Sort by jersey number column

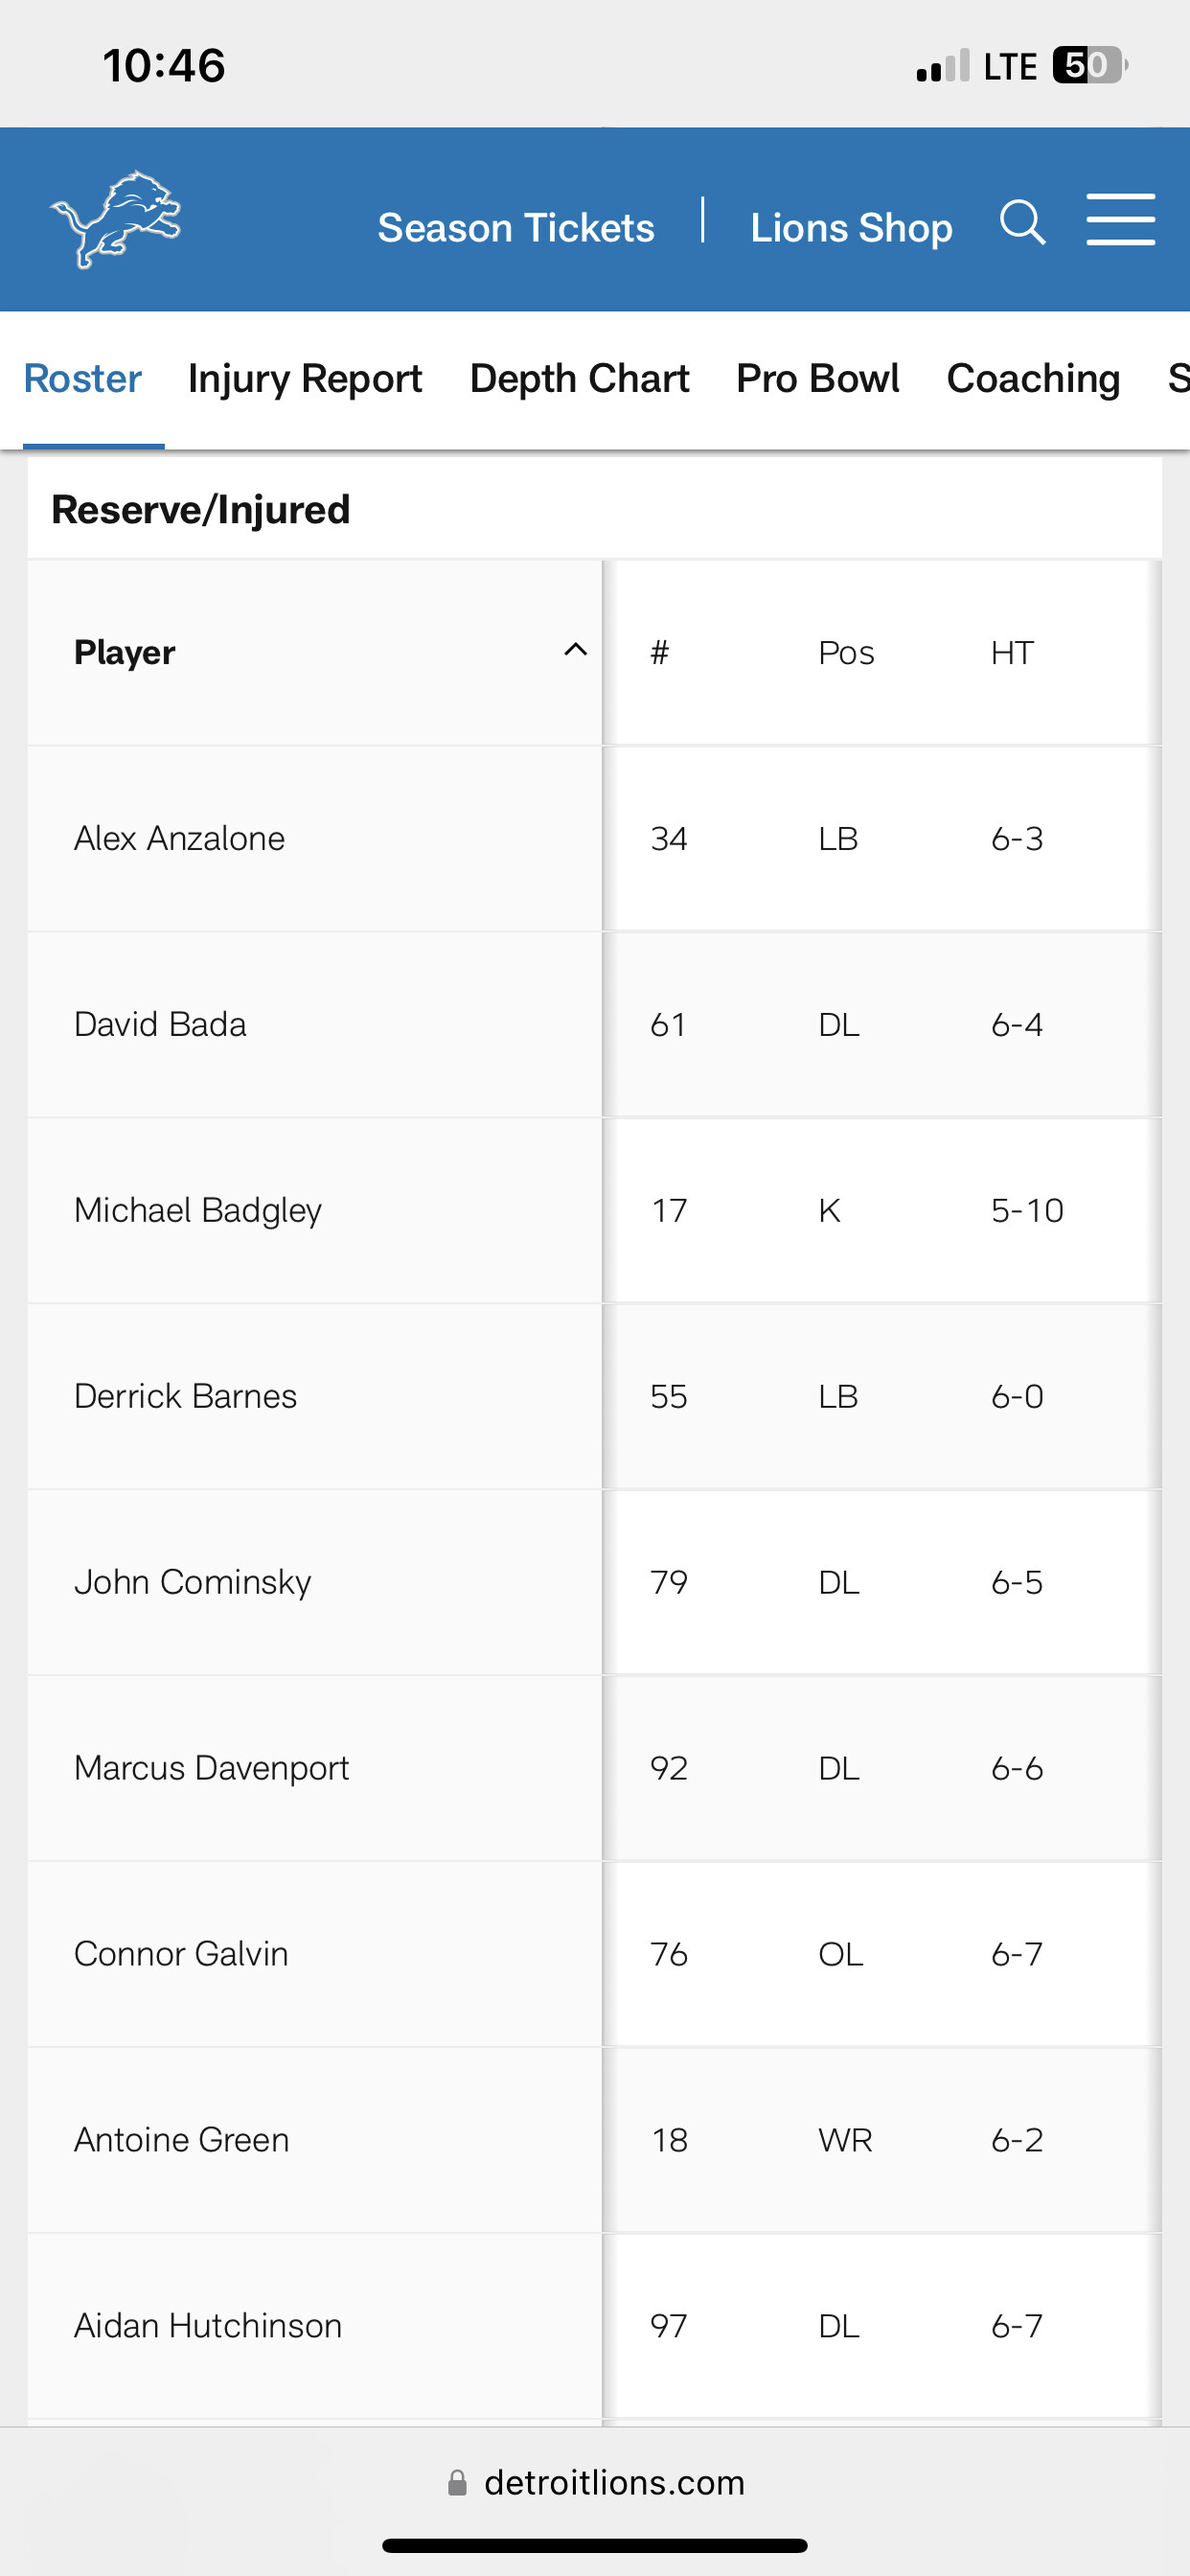[659, 653]
